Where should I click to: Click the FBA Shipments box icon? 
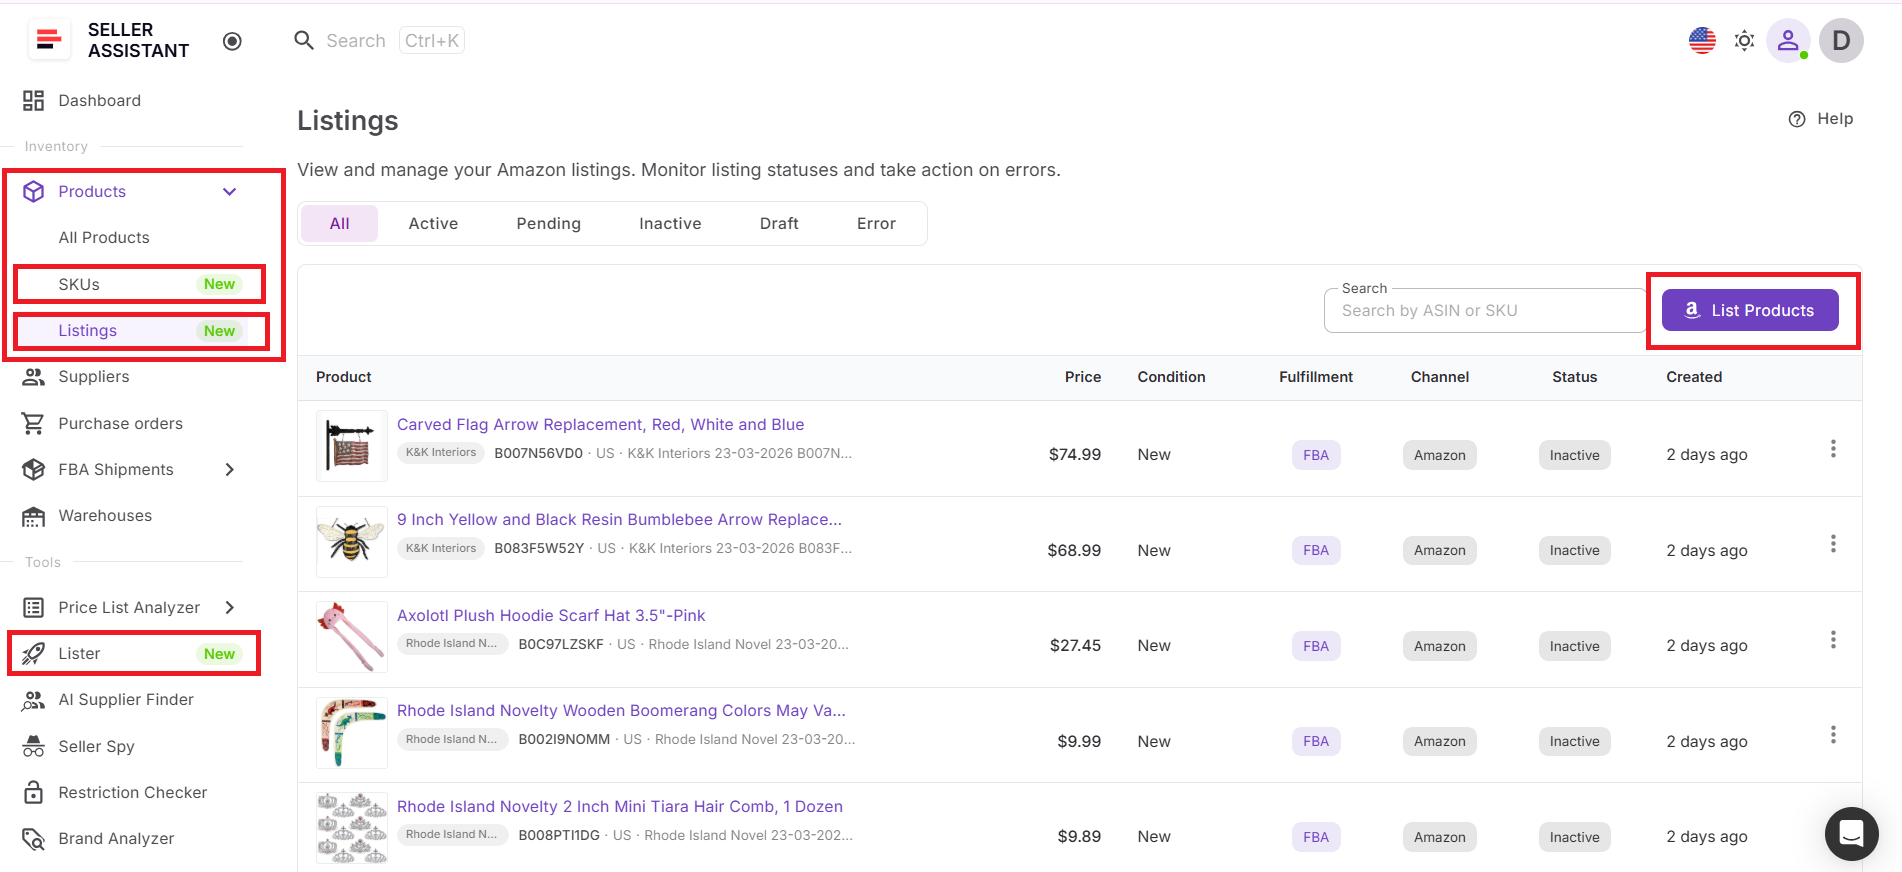click(x=33, y=469)
